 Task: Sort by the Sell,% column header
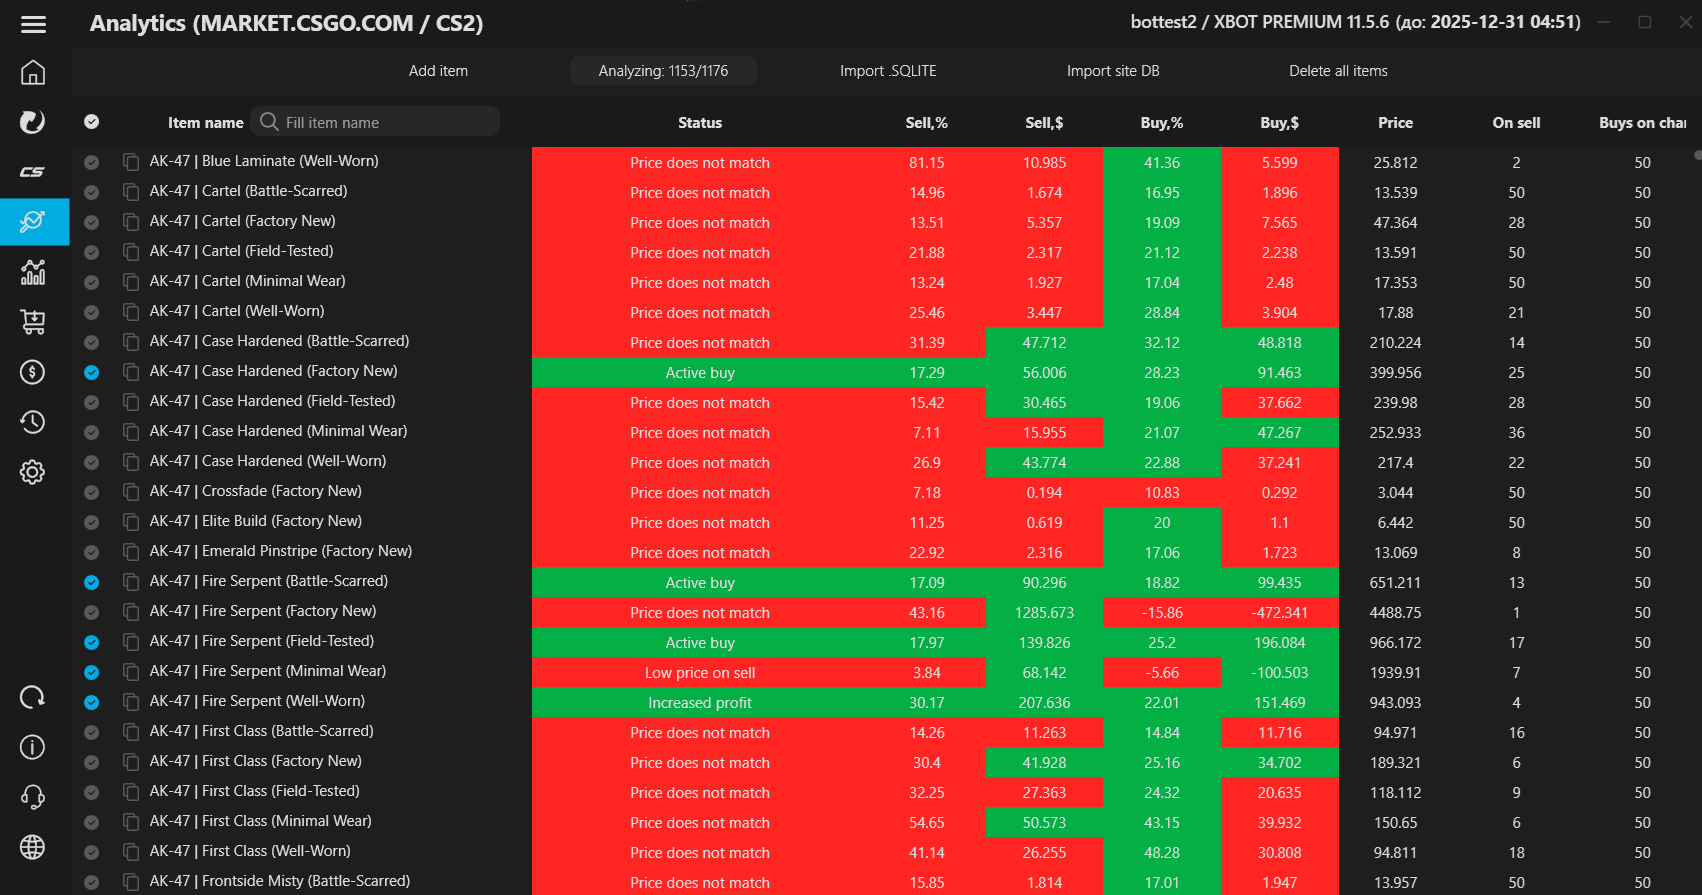[926, 122]
